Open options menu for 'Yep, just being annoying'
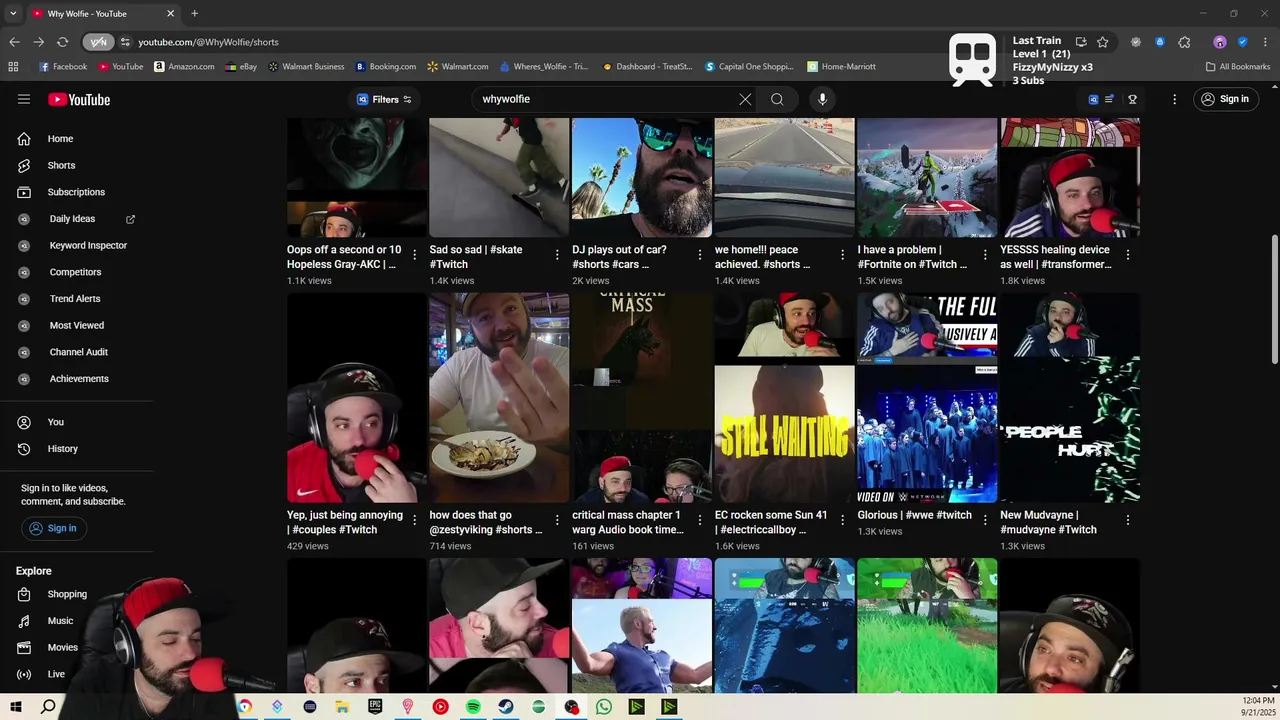Screen dimensions: 1280x720 tap(414, 520)
